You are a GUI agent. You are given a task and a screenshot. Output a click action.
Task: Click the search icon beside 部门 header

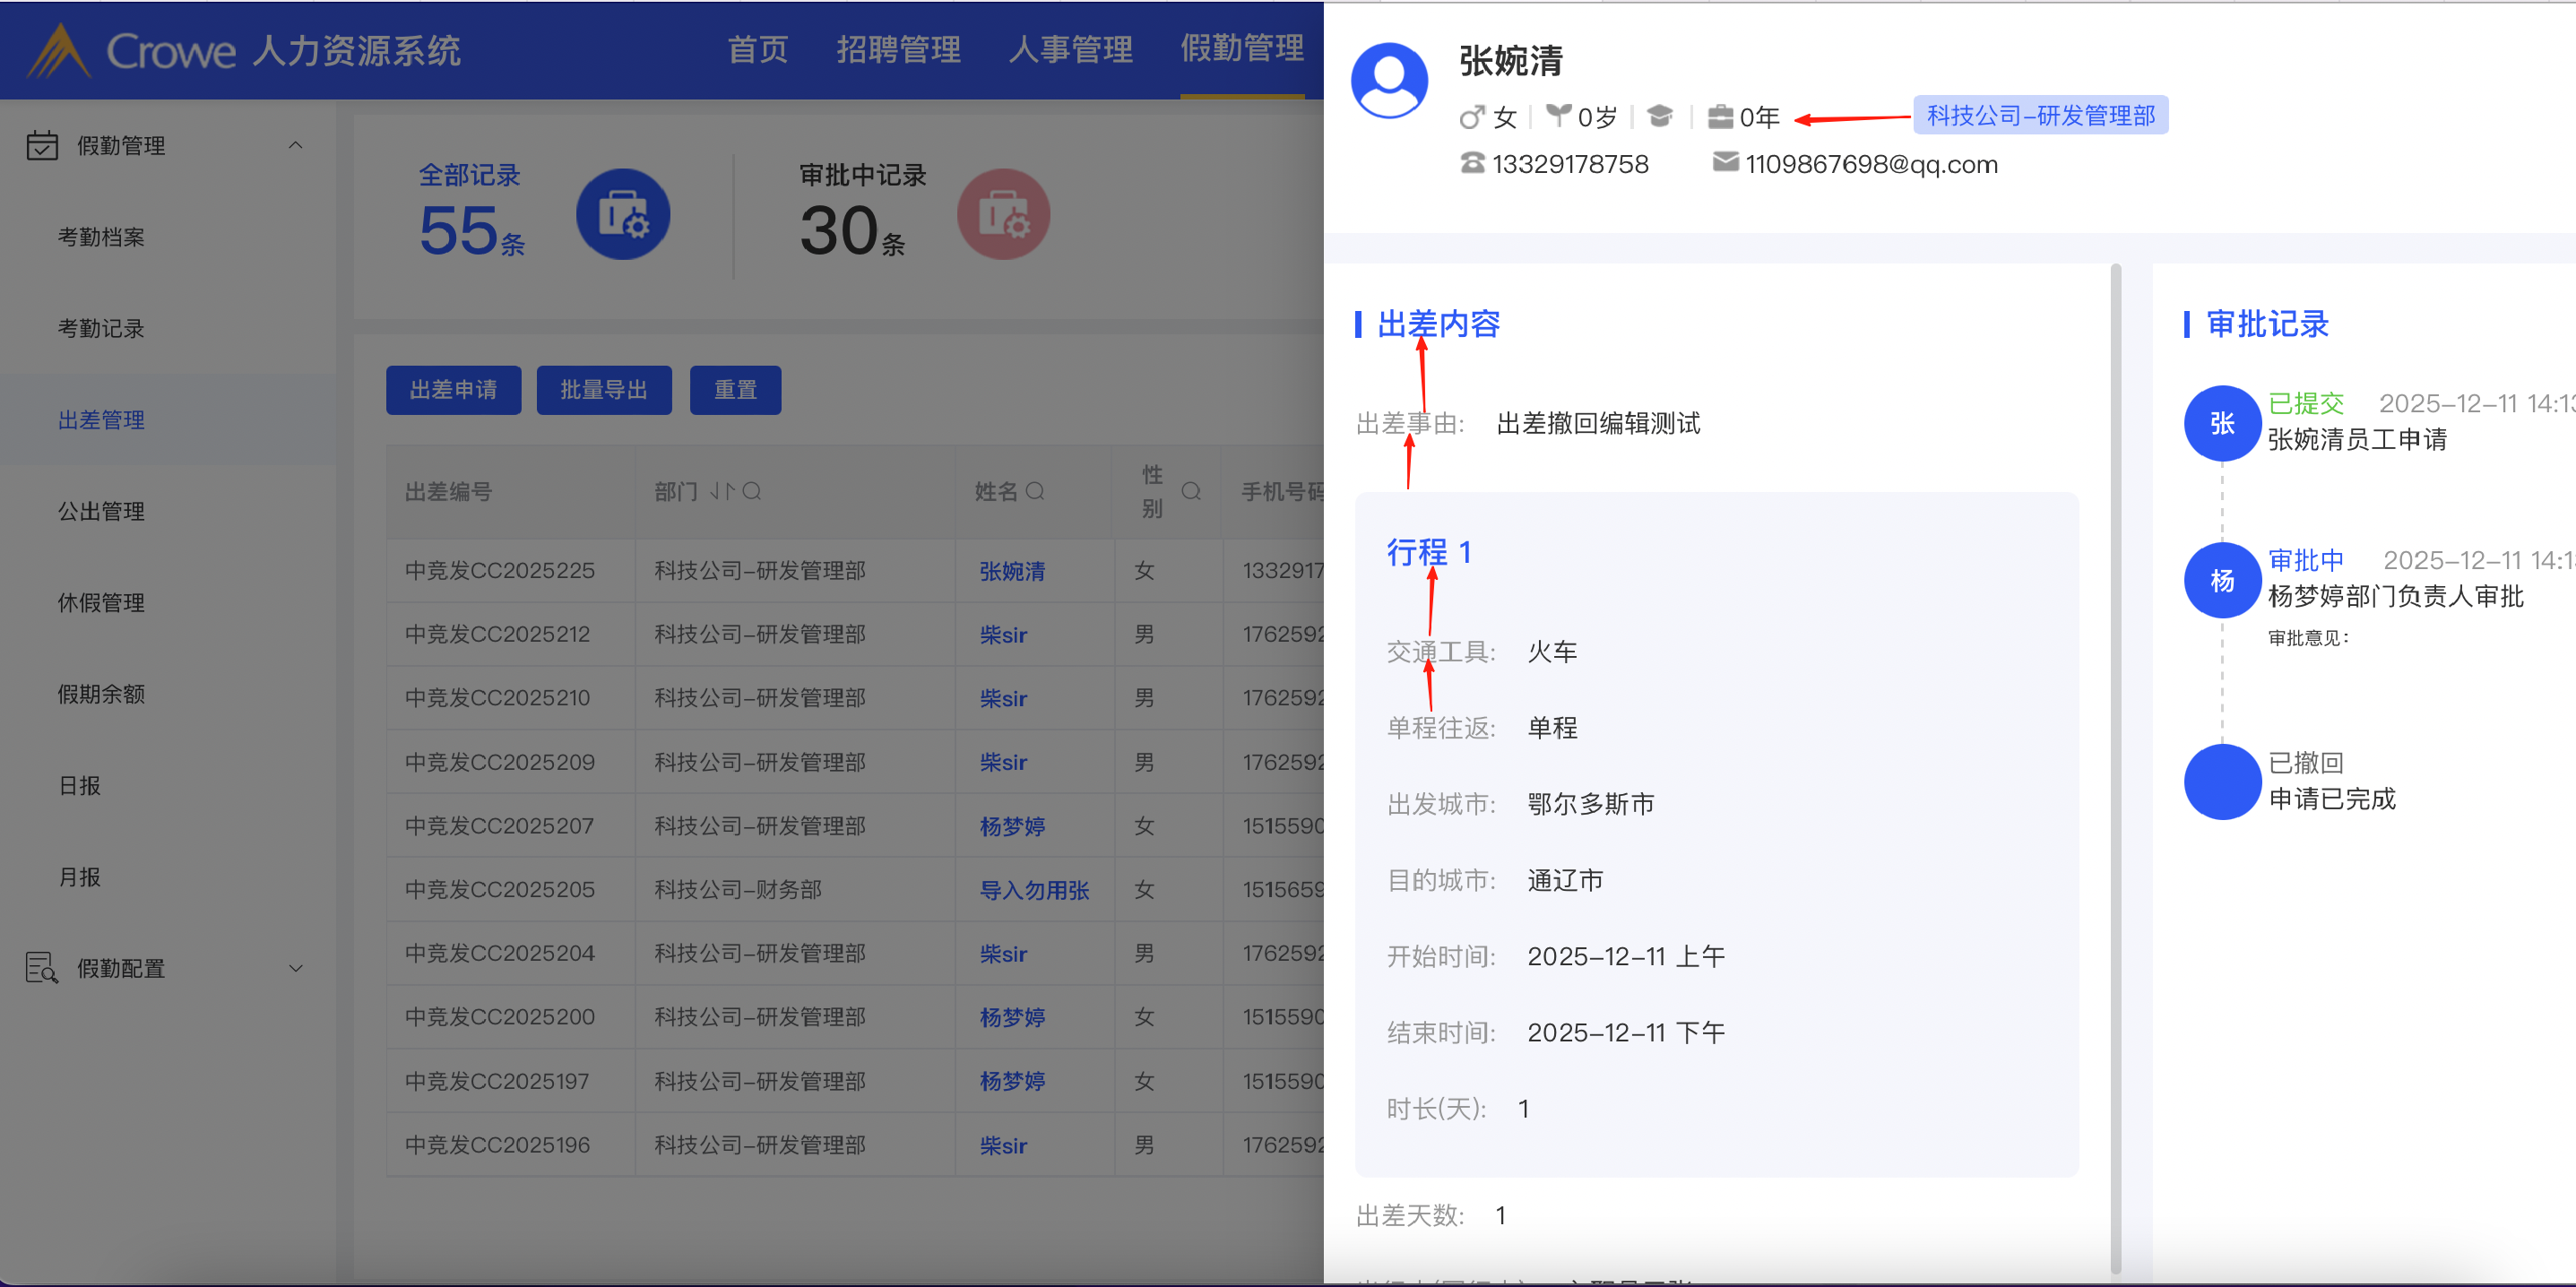(752, 491)
